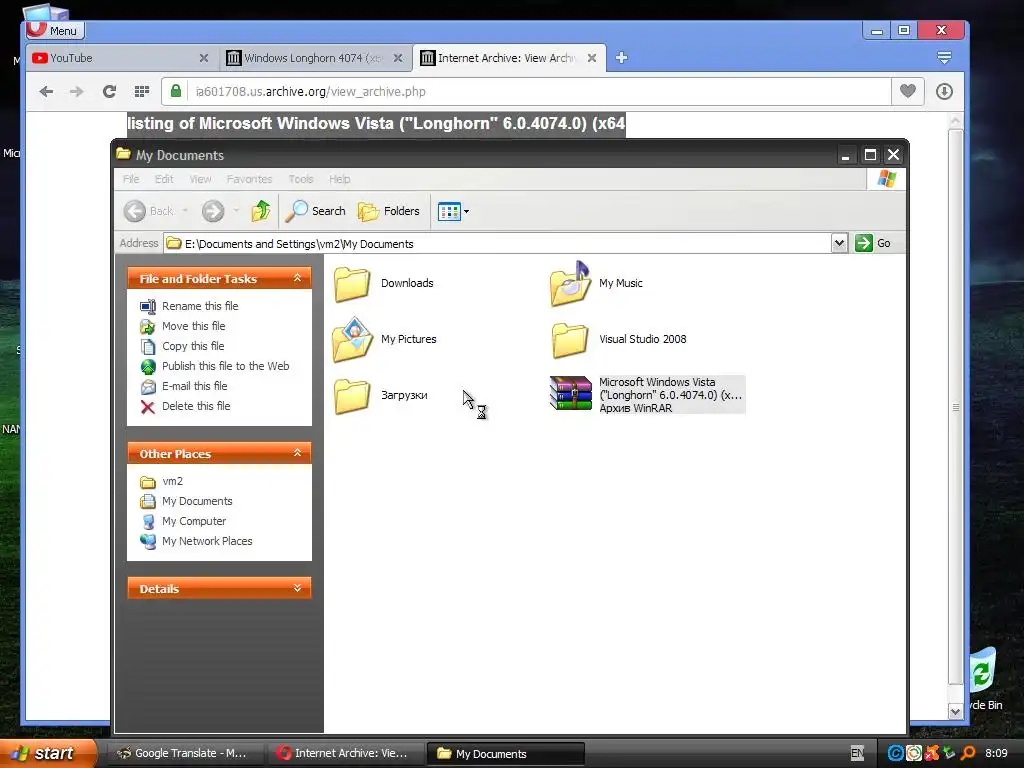
Task: Open the View menu
Action: point(200,179)
